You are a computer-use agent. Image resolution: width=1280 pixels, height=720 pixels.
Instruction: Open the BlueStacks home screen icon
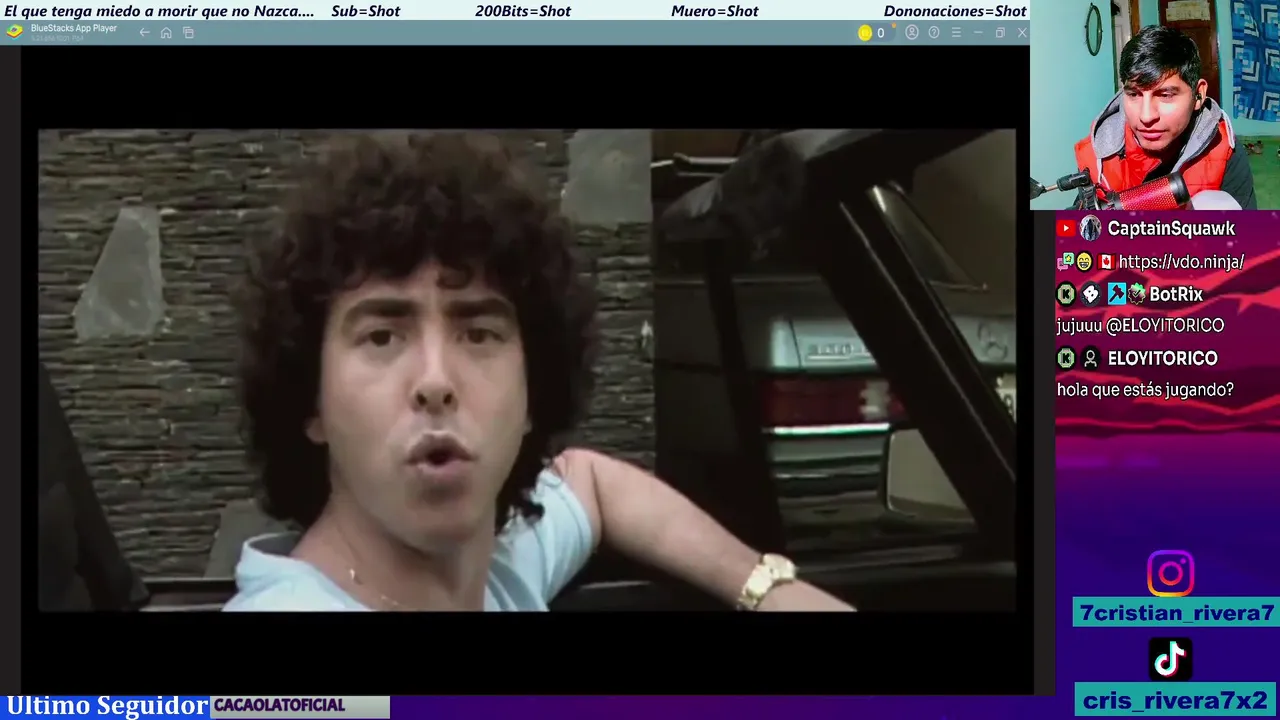(x=166, y=33)
